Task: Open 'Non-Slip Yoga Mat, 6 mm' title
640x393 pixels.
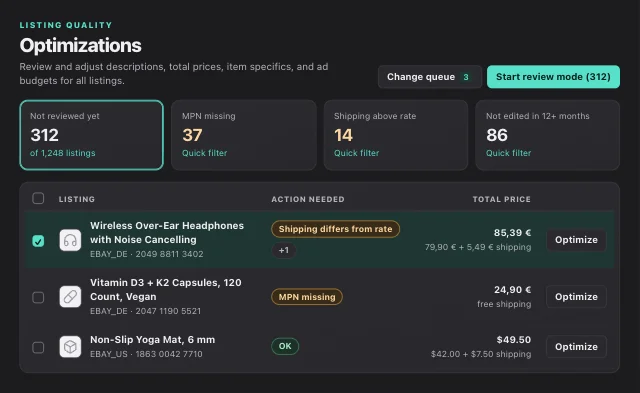Action: tap(152, 340)
